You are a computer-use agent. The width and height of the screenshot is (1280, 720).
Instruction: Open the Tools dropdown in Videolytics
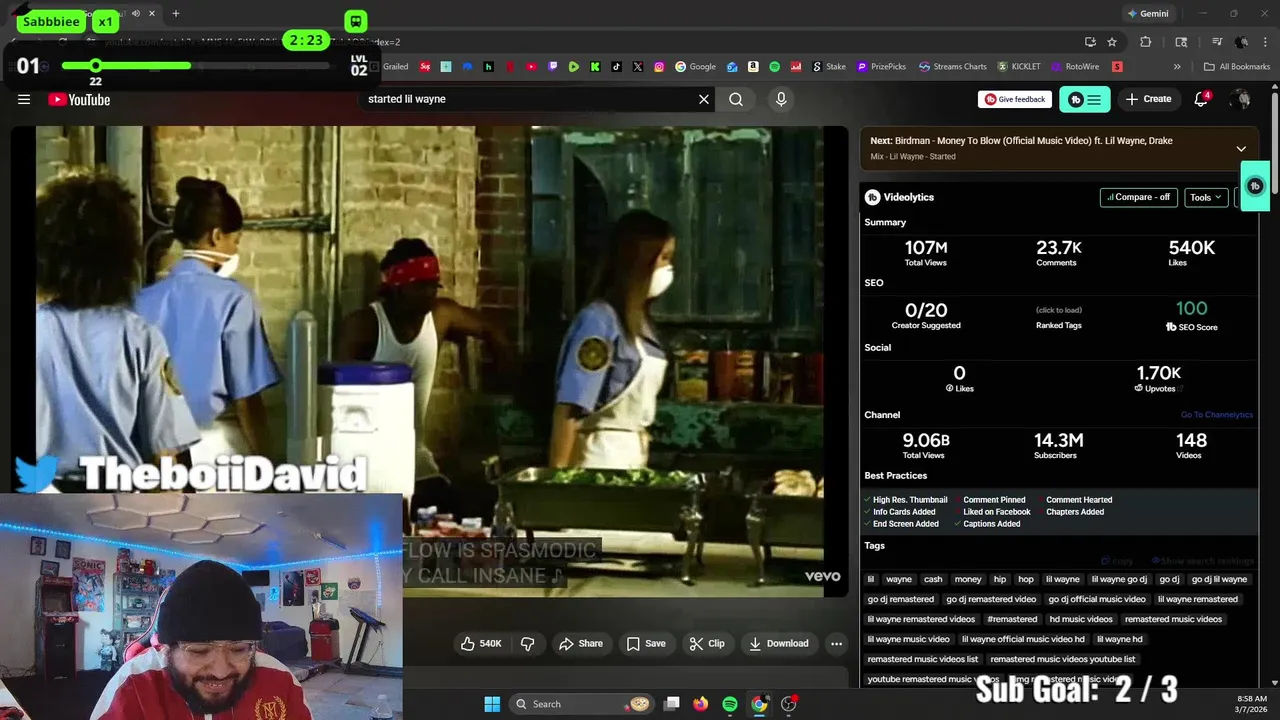1206,197
